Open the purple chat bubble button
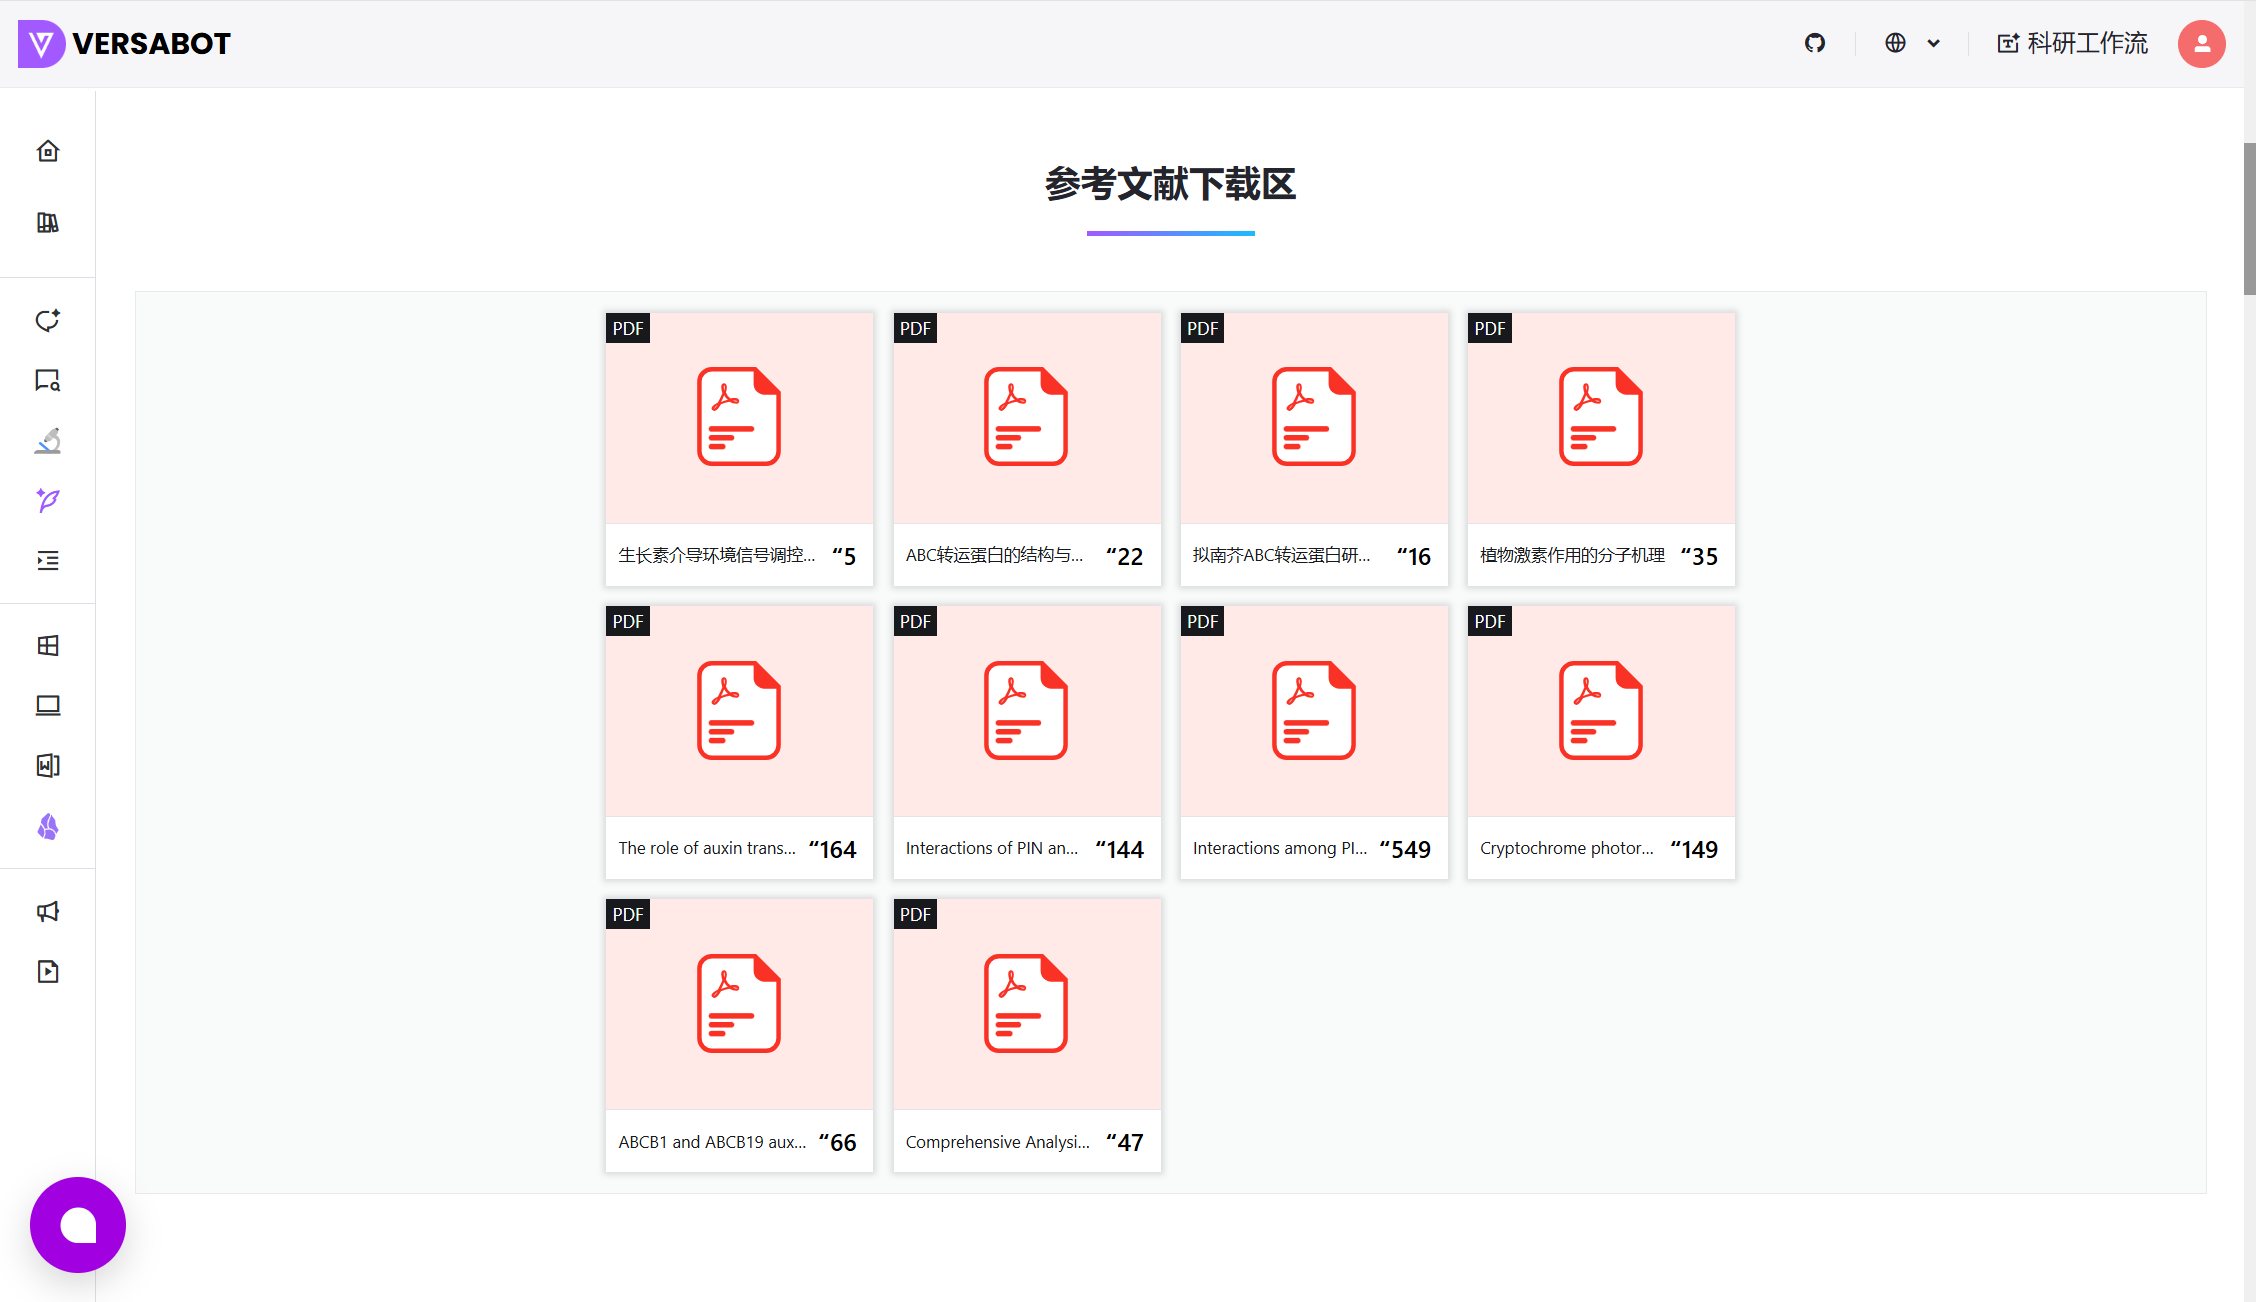The height and width of the screenshot is (1302, 2256). coord(78,1225)
